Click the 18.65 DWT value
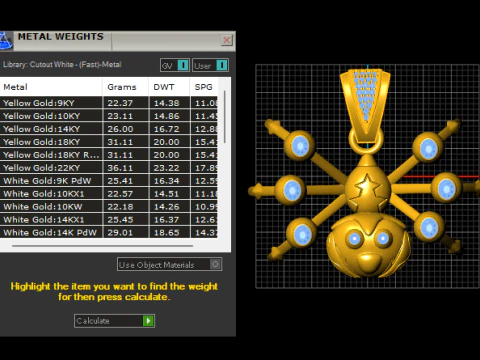Viewport: 480px width, 360px height. (x=166, y=233)
